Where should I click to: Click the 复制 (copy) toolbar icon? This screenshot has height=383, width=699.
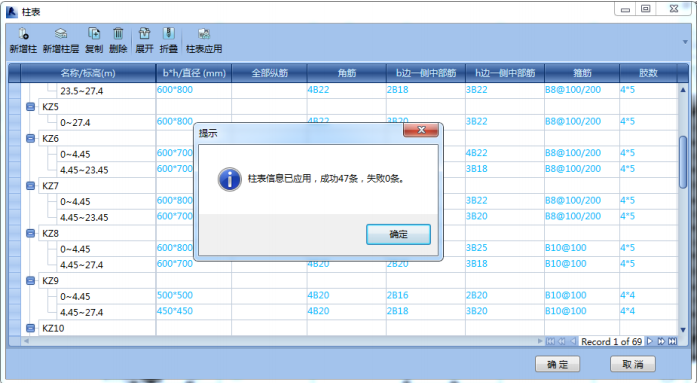coord(94,34)
